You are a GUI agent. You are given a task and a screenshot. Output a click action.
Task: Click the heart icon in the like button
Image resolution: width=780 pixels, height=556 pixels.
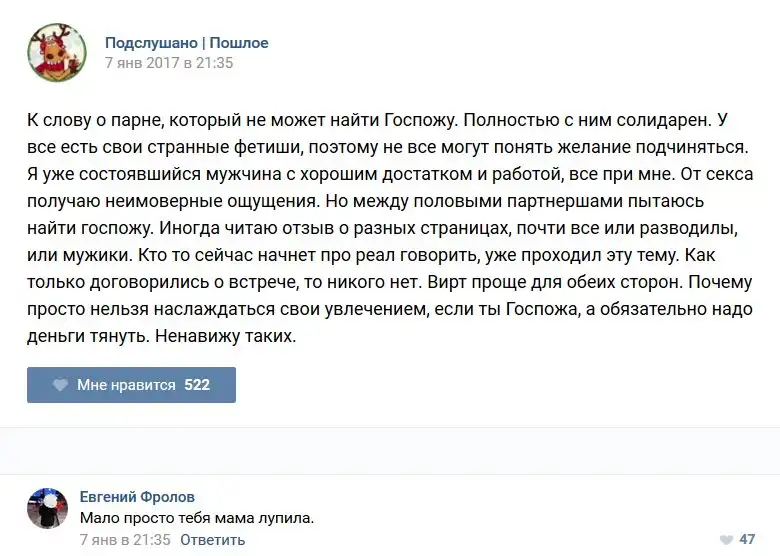[x=60, y=385]
